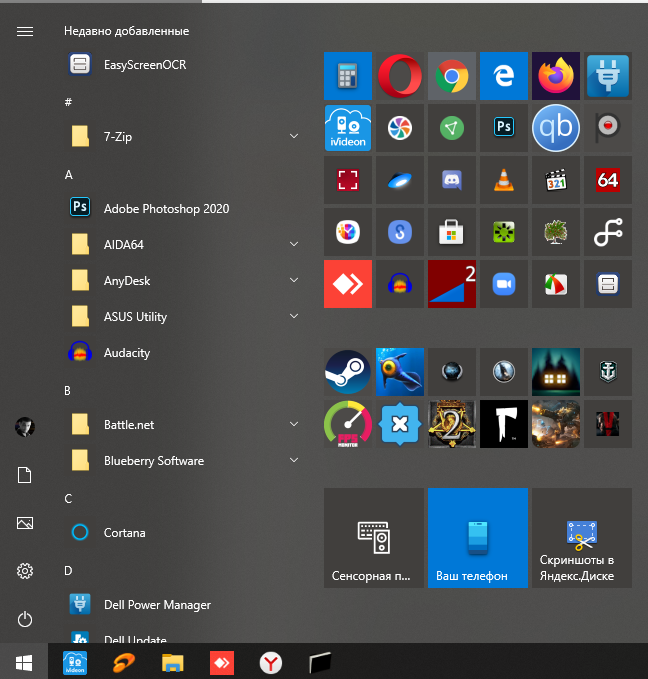
Task: Open the Calculator tile
Action: [347, 76]
